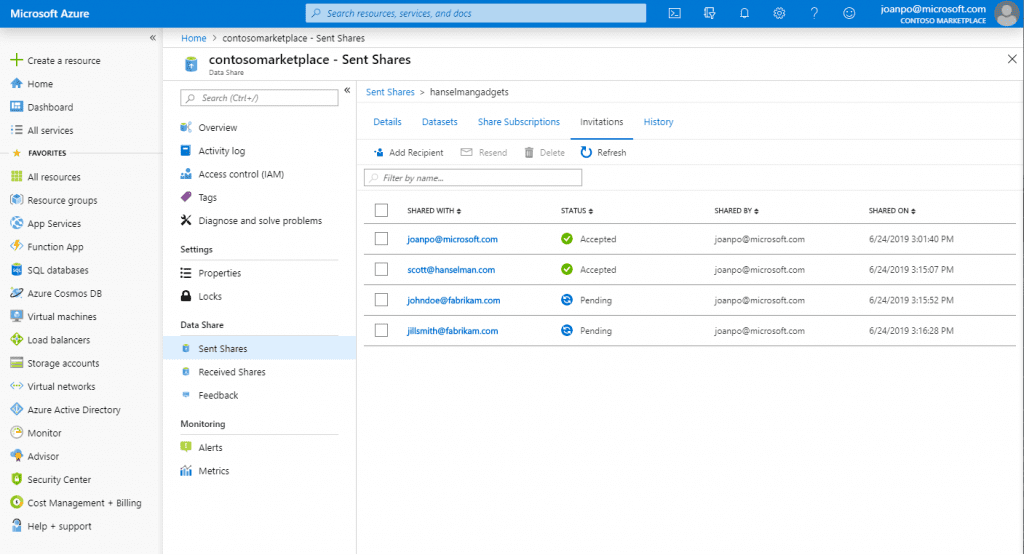Open the johndoe@fabrikam.com link
The width and height of the screenshot is (1024, 555).
pyautogui.click(x=453, y=300)
